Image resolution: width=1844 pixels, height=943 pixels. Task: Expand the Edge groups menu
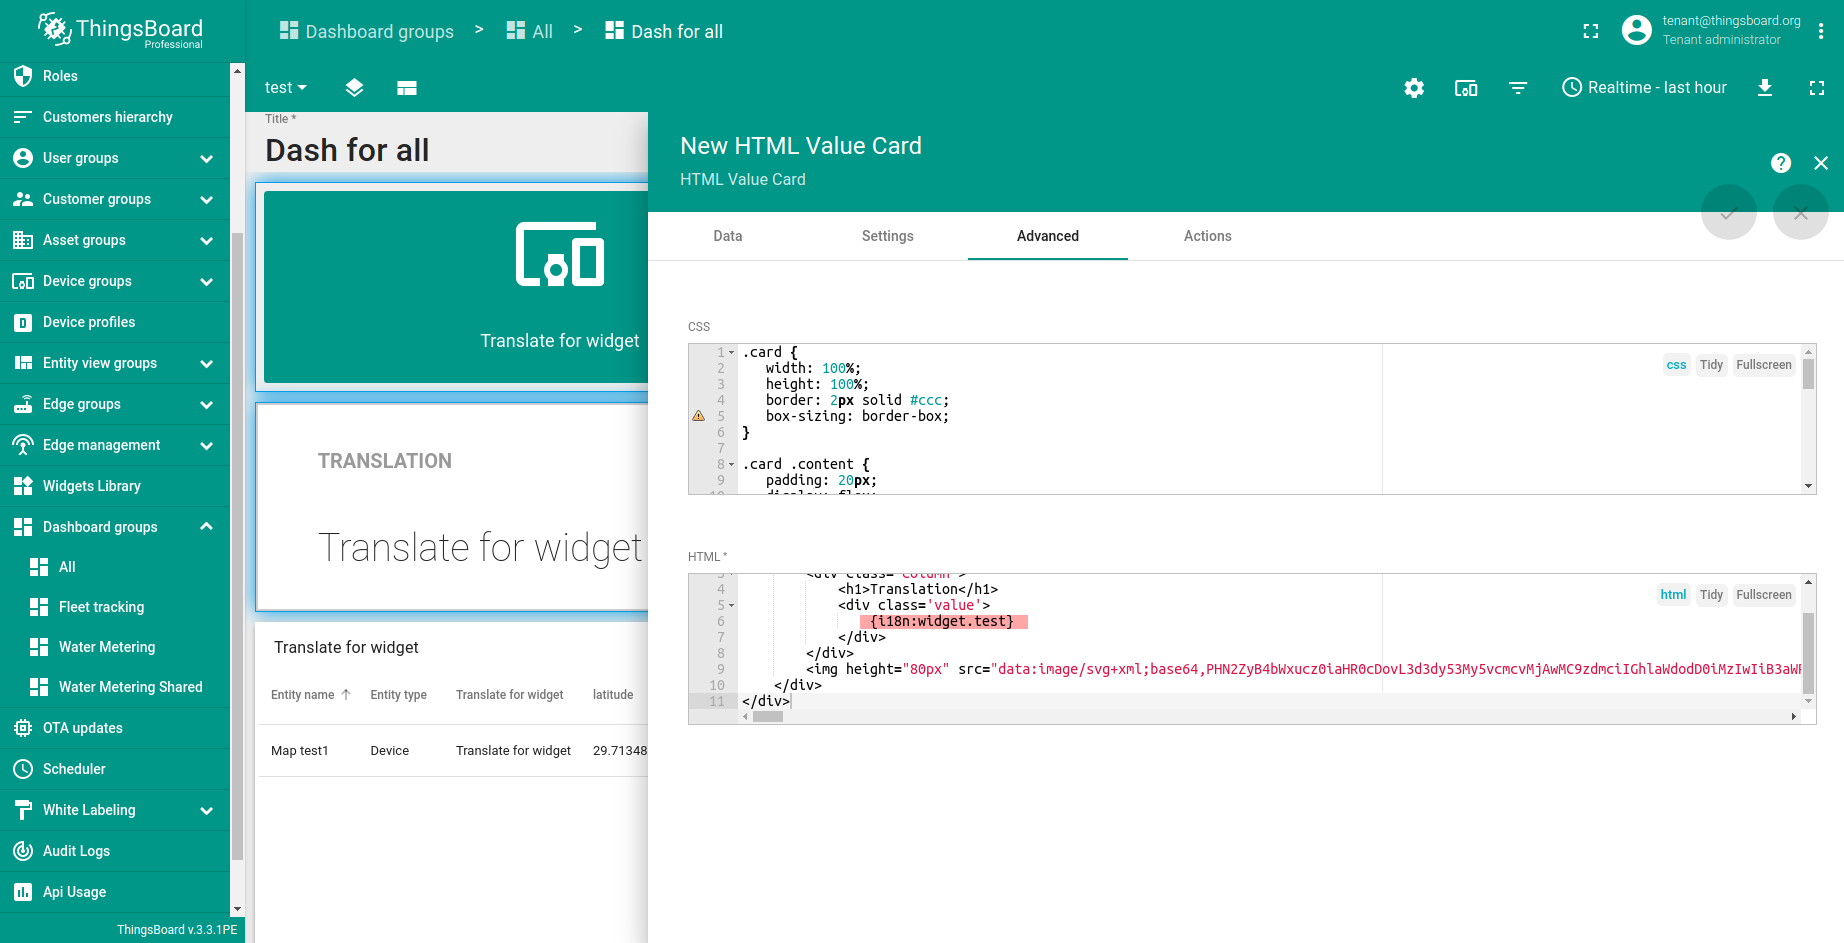point(206,404)
